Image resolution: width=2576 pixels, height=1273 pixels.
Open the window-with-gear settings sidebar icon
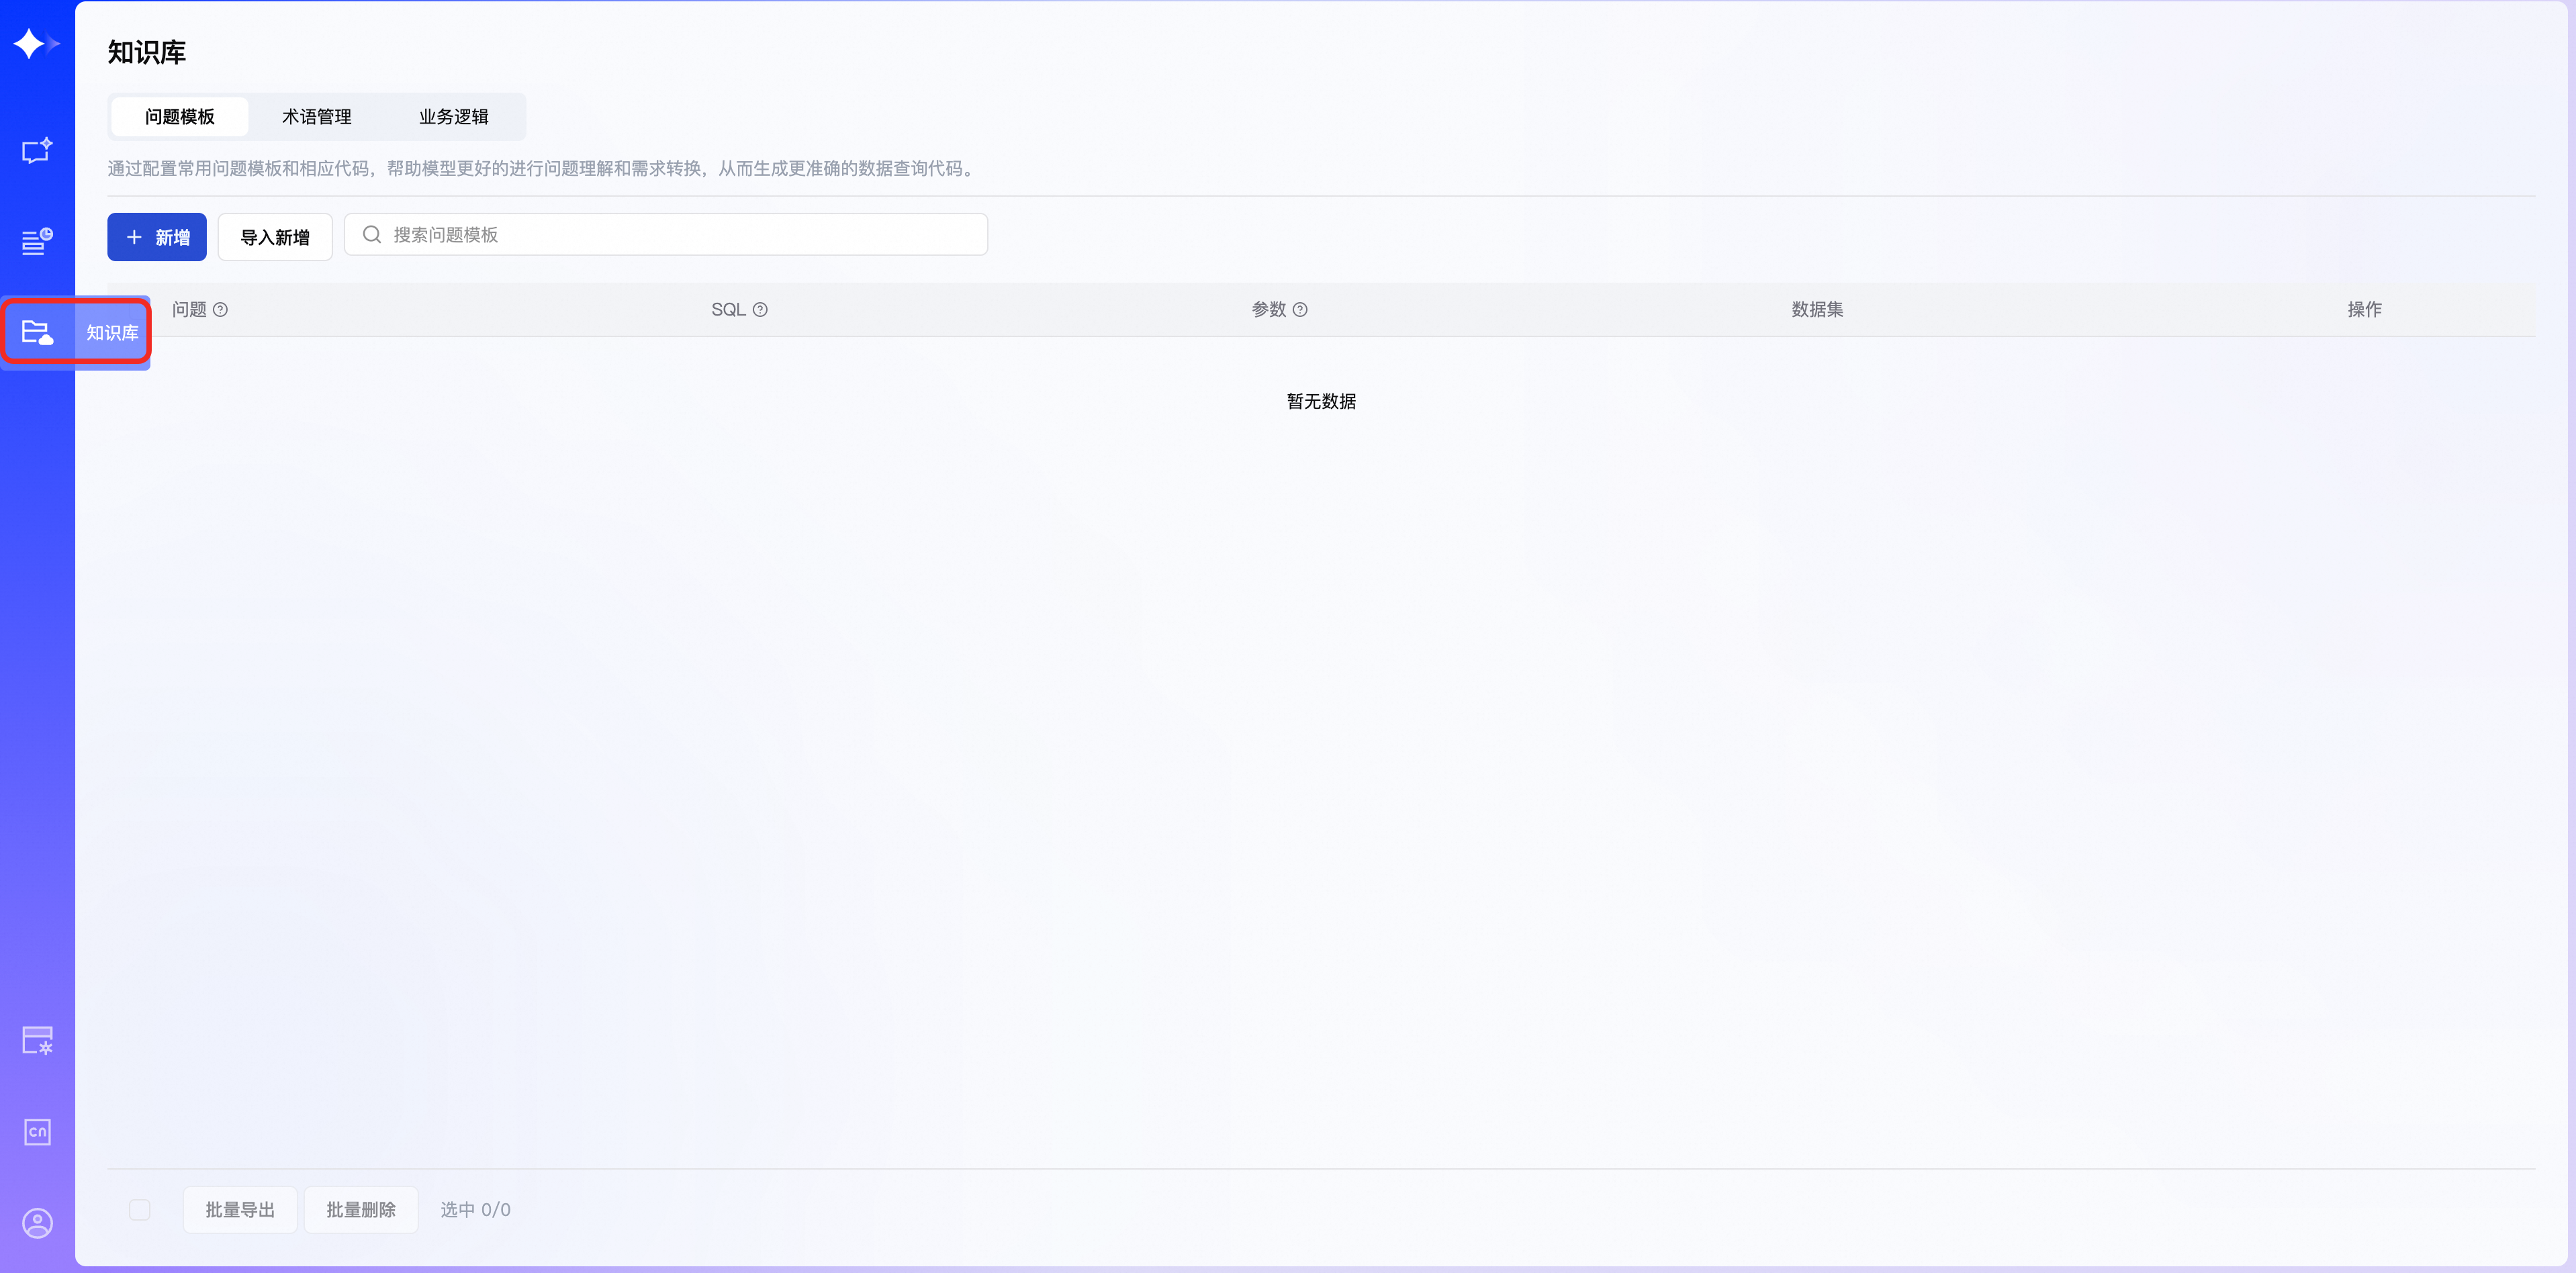pyautogui.click(x=37, y=1040)
